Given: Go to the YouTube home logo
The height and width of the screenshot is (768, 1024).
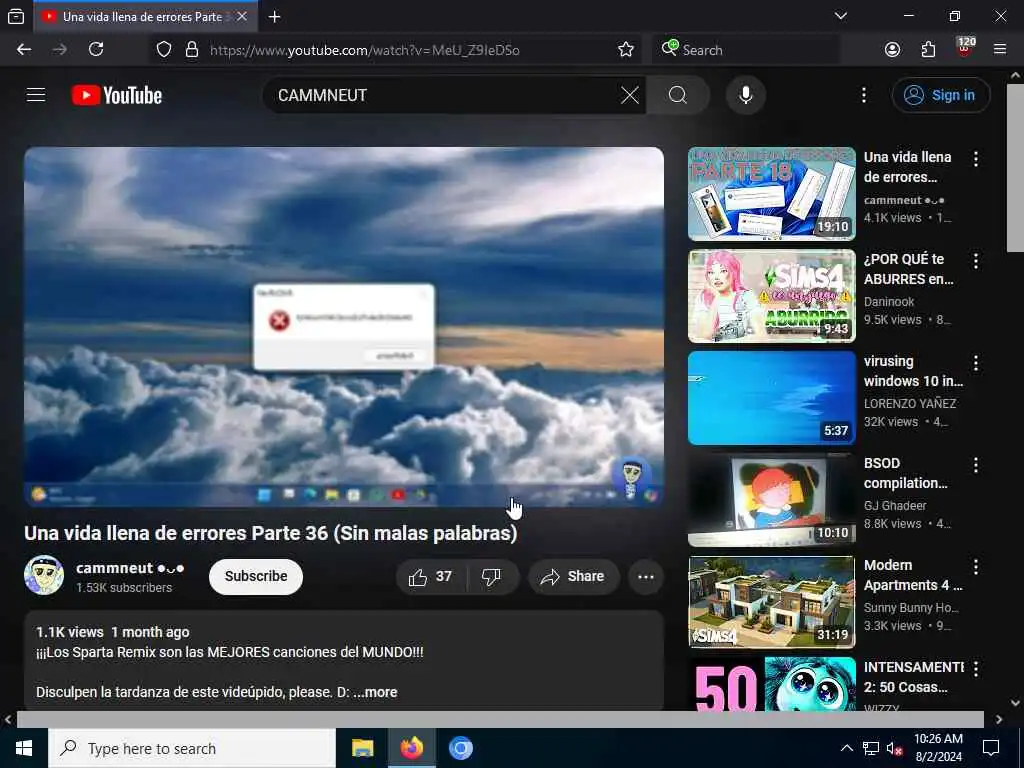Looking at the screenshot, I should point(117,95).
